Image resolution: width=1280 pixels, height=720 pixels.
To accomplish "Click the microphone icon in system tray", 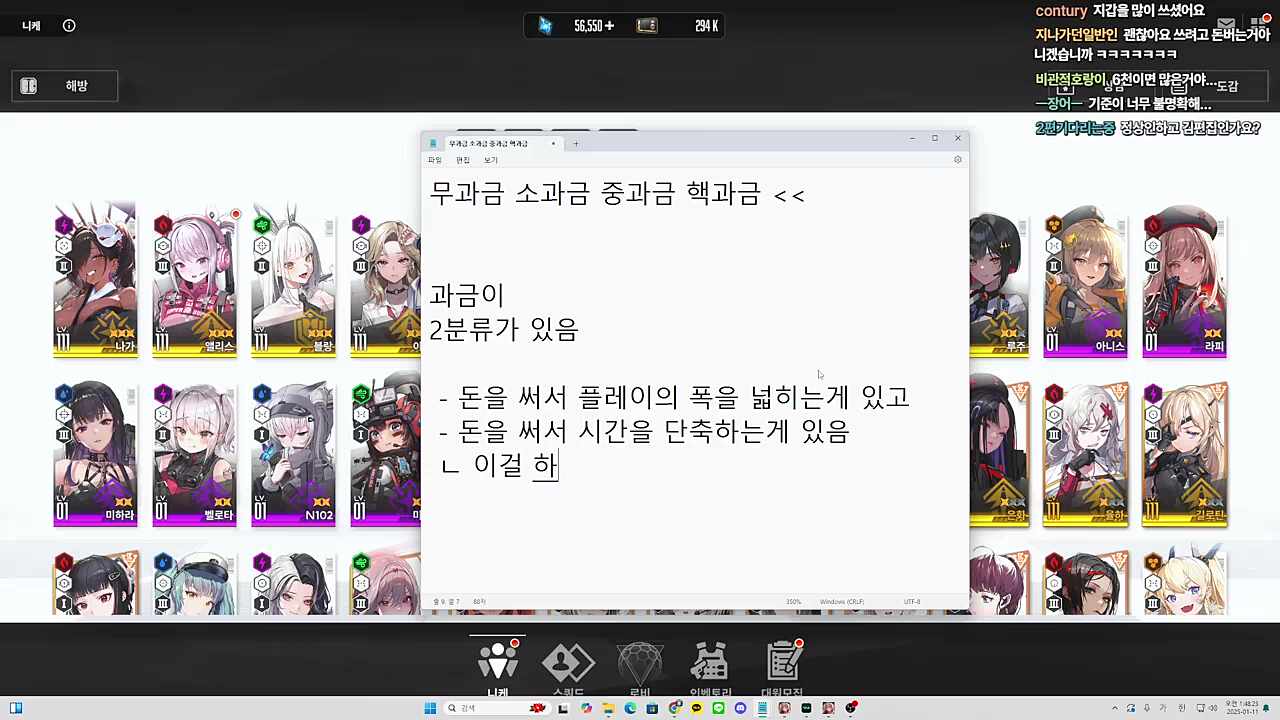I will [x=1147, y=708].
